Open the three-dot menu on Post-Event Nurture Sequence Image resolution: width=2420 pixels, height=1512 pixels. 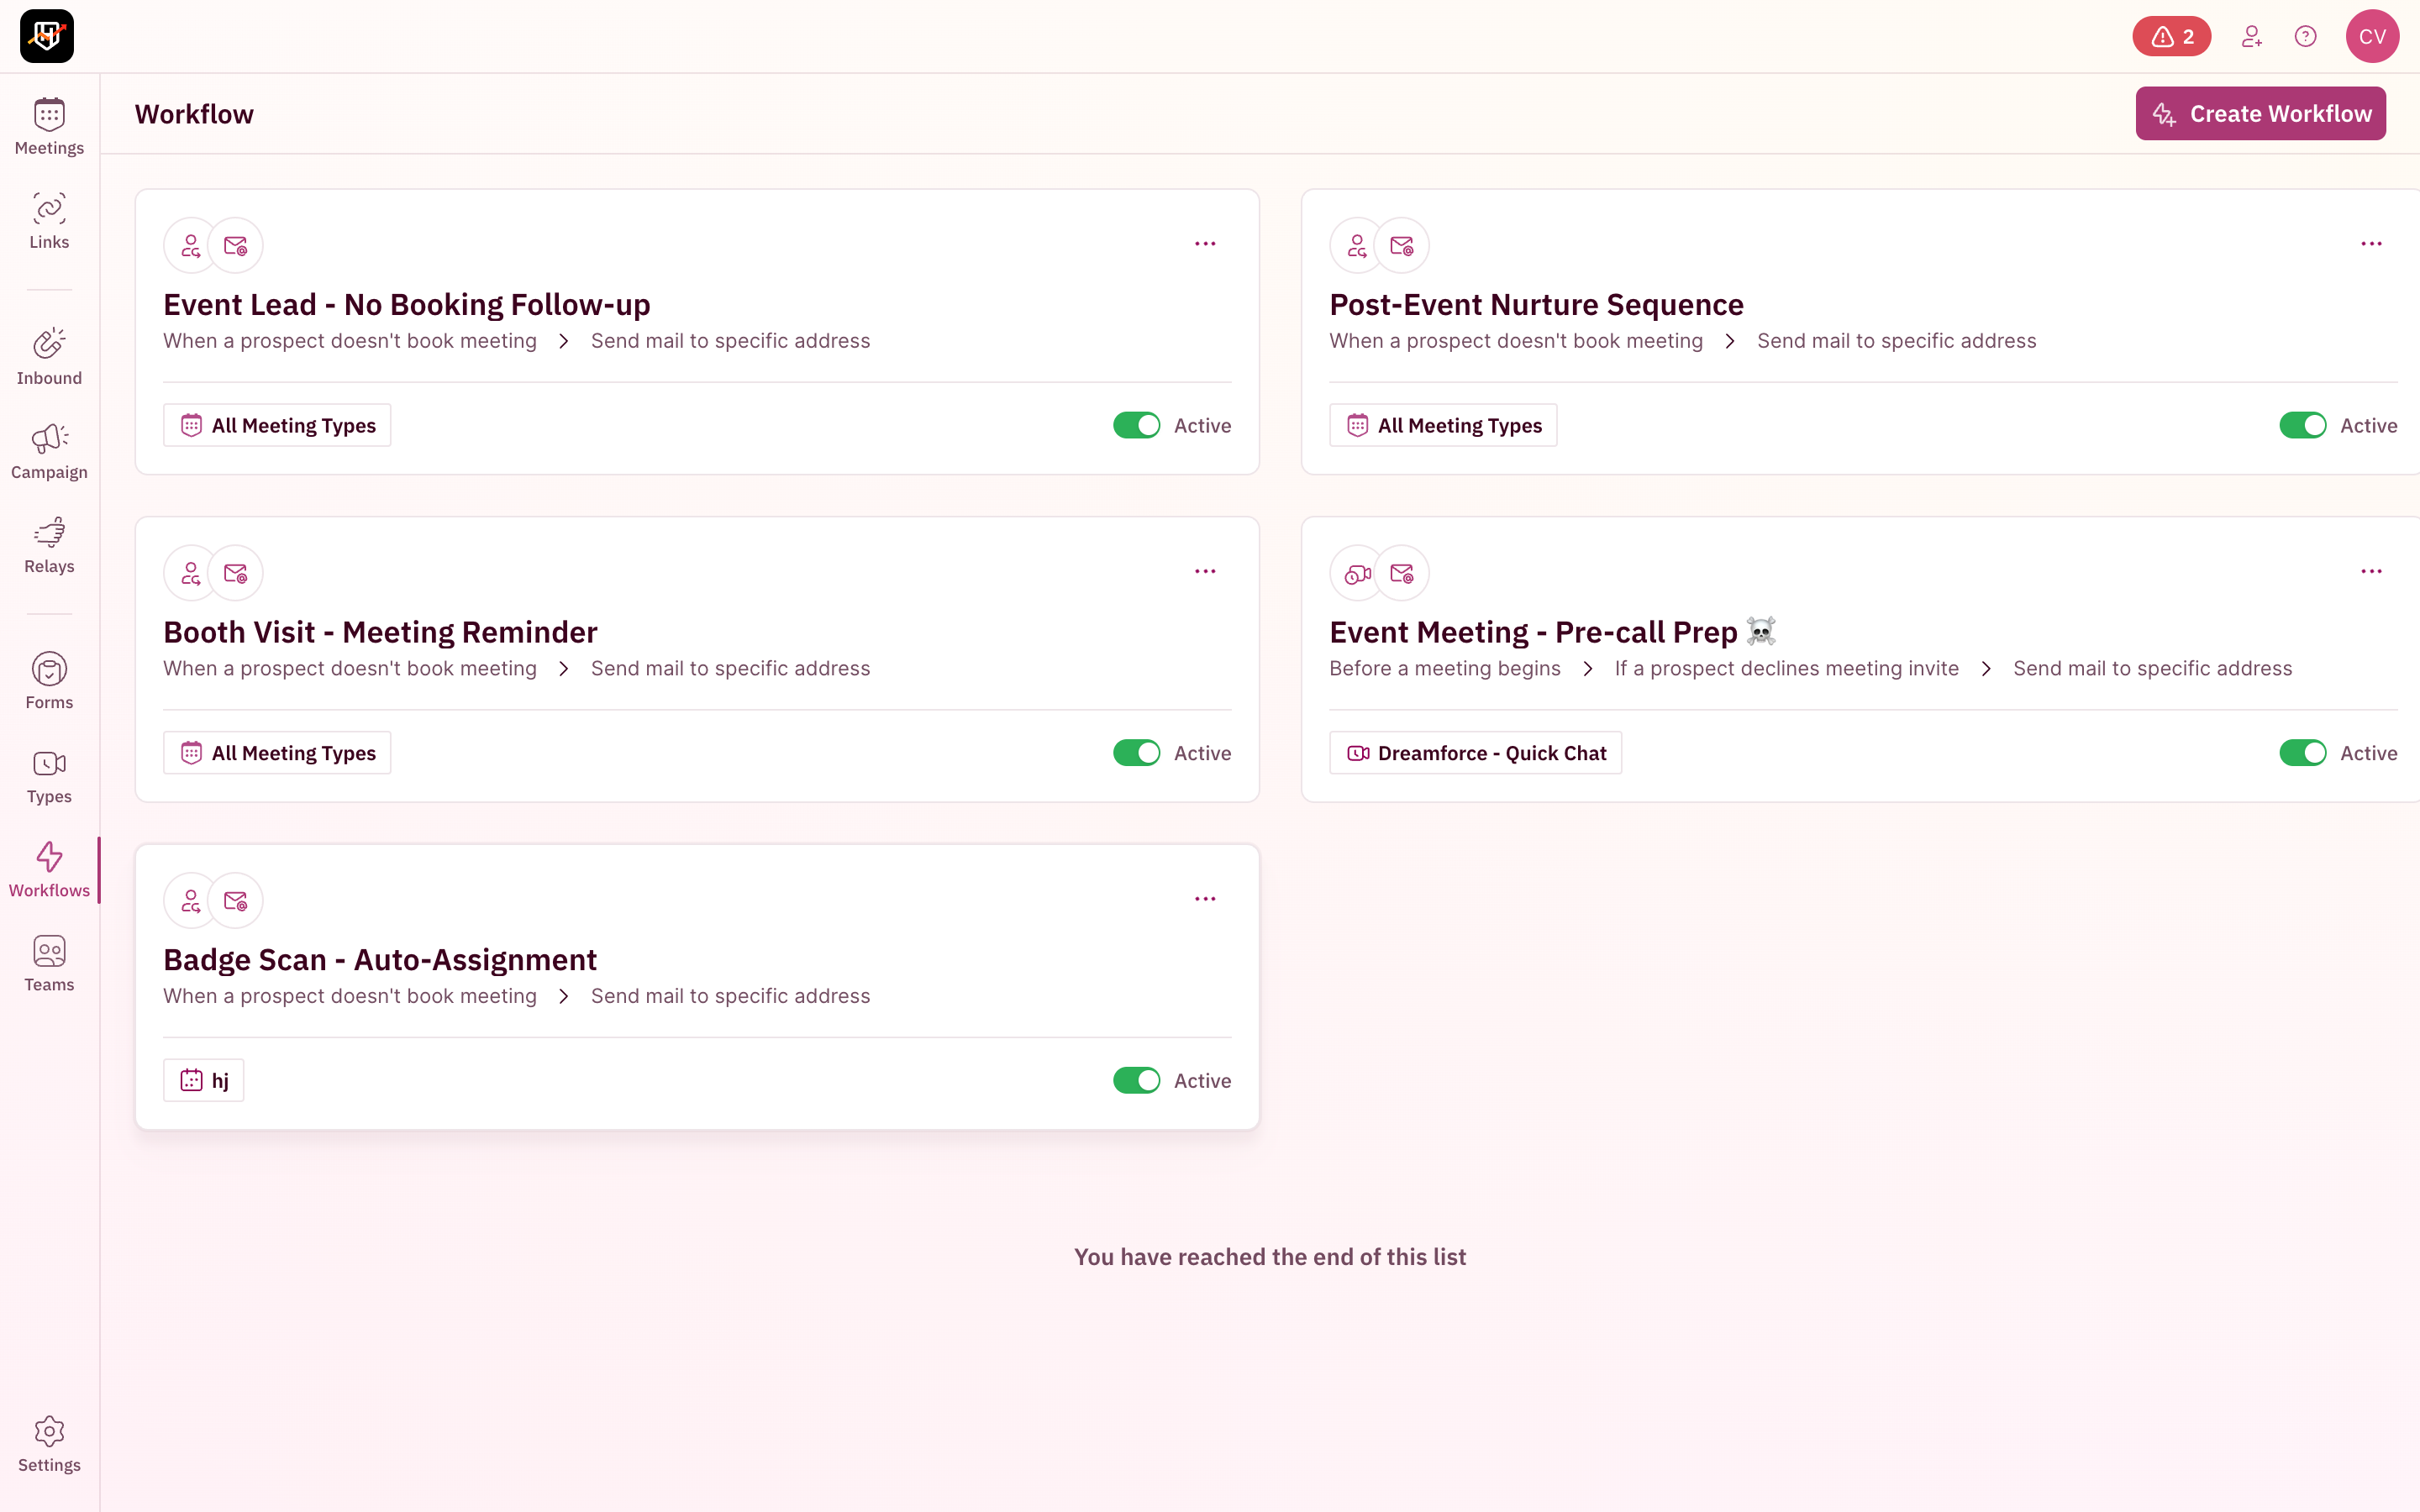pyautogui.click(x=2372, y=243)
